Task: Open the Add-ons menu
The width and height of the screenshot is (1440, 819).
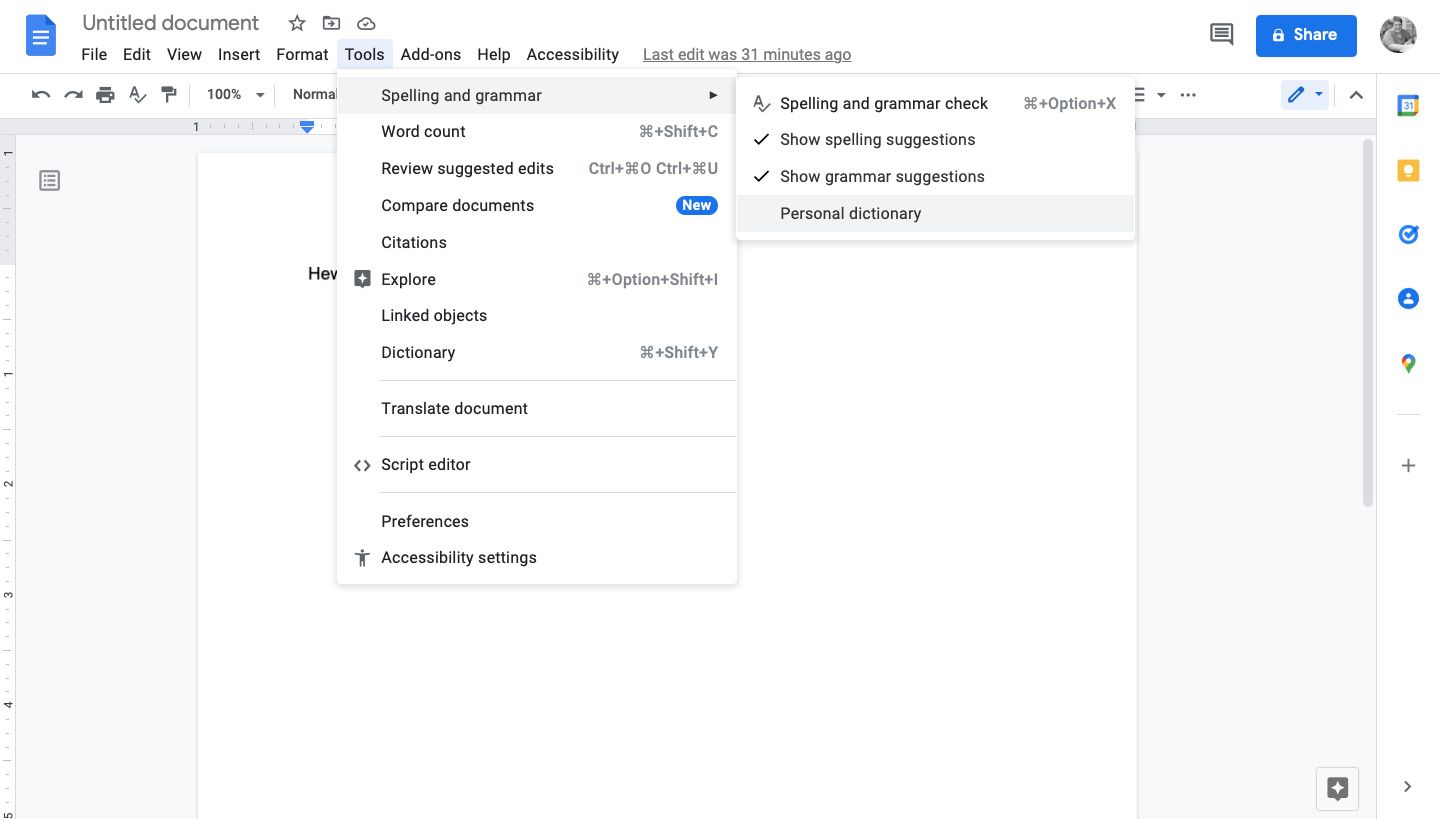Action: (431, 54)
